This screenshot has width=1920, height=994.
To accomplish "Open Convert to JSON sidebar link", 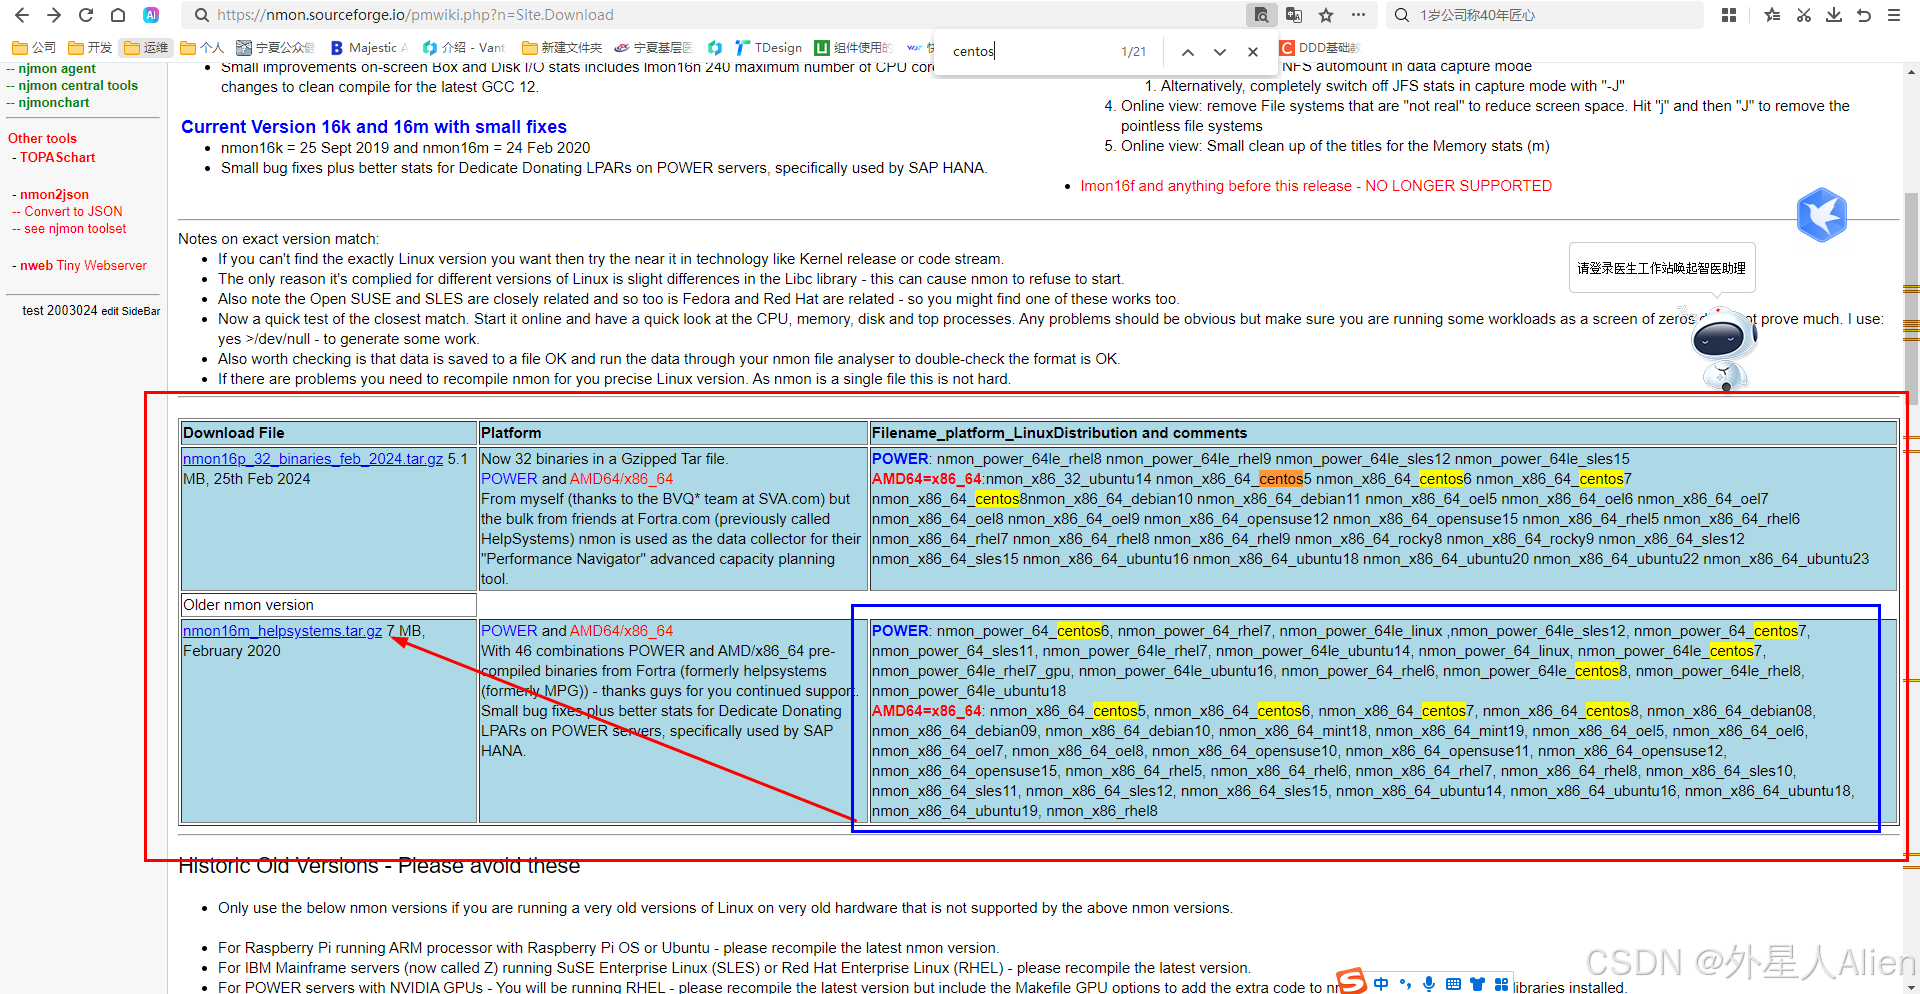I will [73, 212].
